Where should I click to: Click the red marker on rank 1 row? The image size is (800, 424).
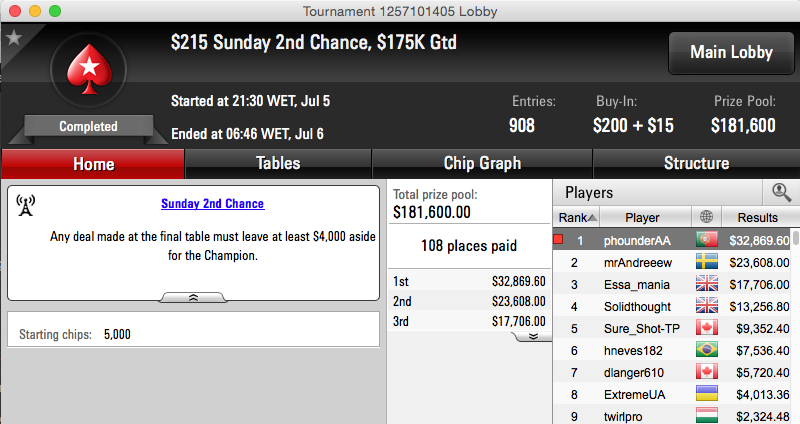(558, 239)
